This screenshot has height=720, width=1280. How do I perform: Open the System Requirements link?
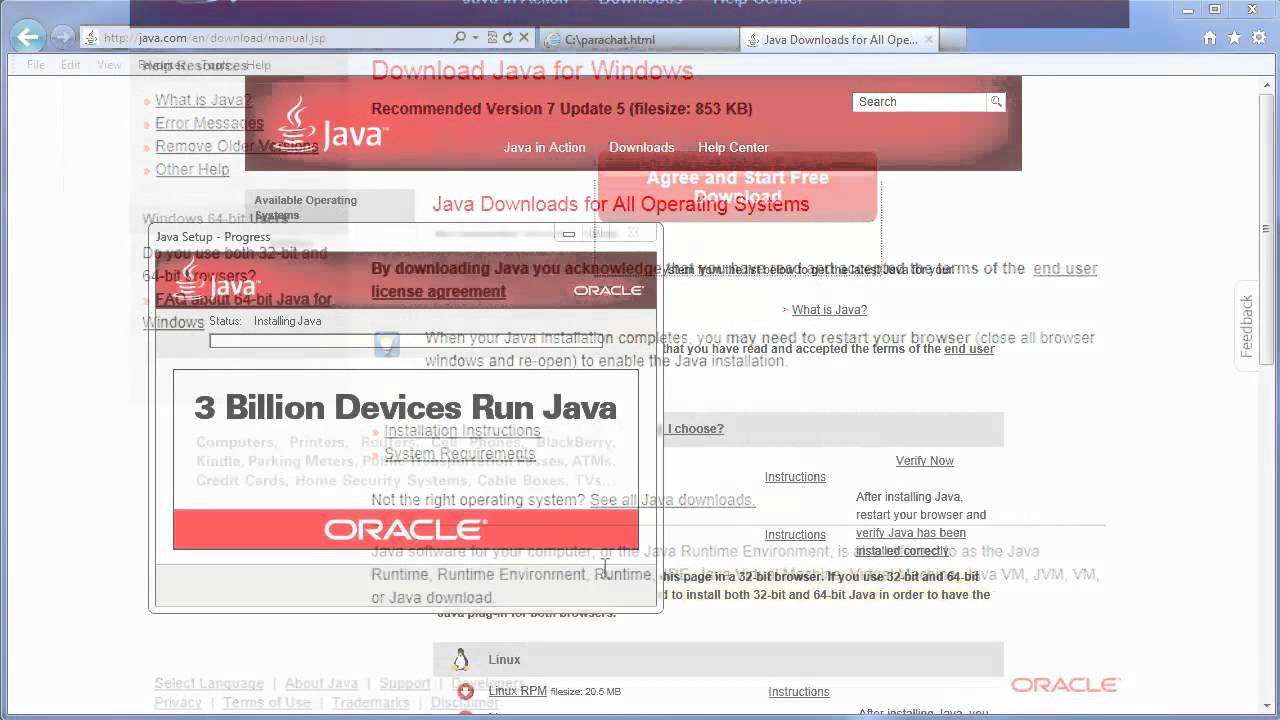[x=460, y=453]
